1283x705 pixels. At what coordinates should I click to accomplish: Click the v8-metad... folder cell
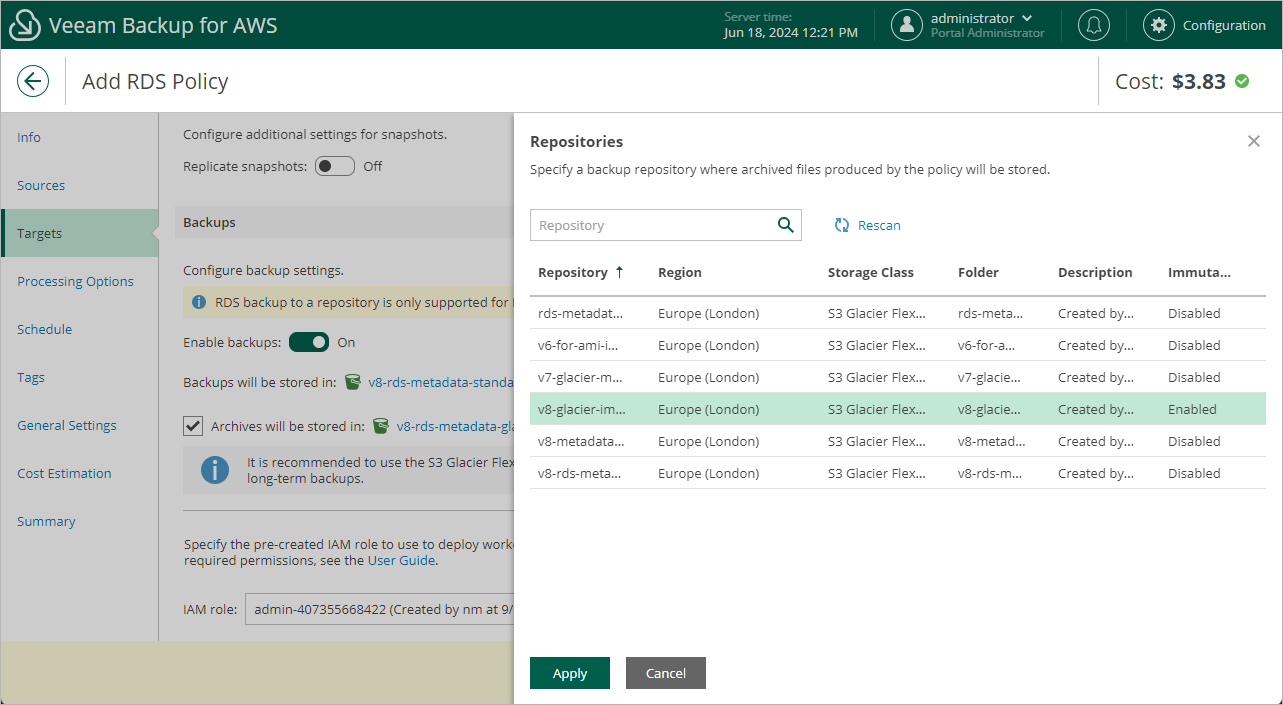[991, 441]
